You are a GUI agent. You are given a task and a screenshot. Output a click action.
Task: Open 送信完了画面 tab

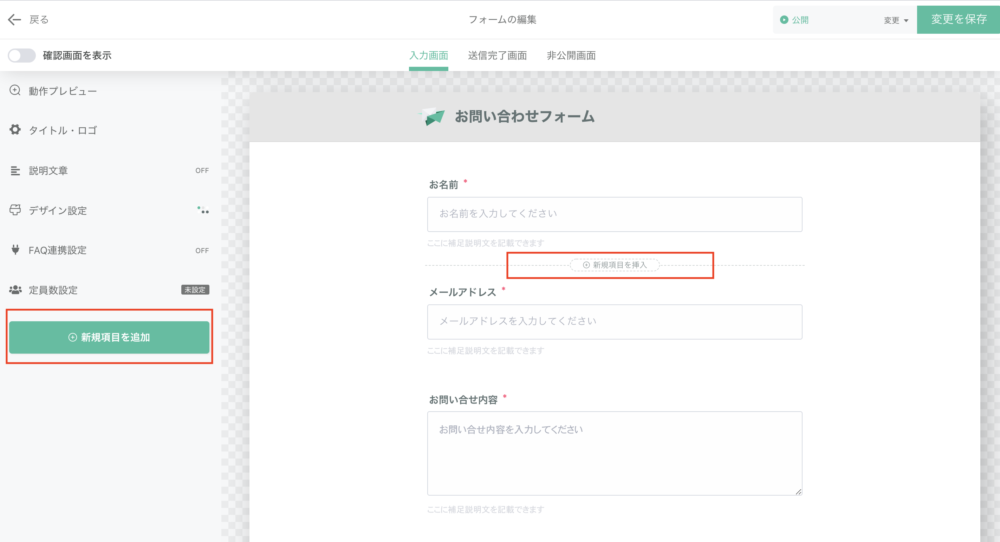click(497, 55)
